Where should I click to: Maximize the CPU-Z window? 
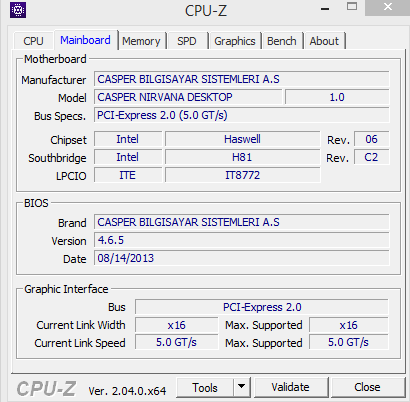click(x=352, y=7)
